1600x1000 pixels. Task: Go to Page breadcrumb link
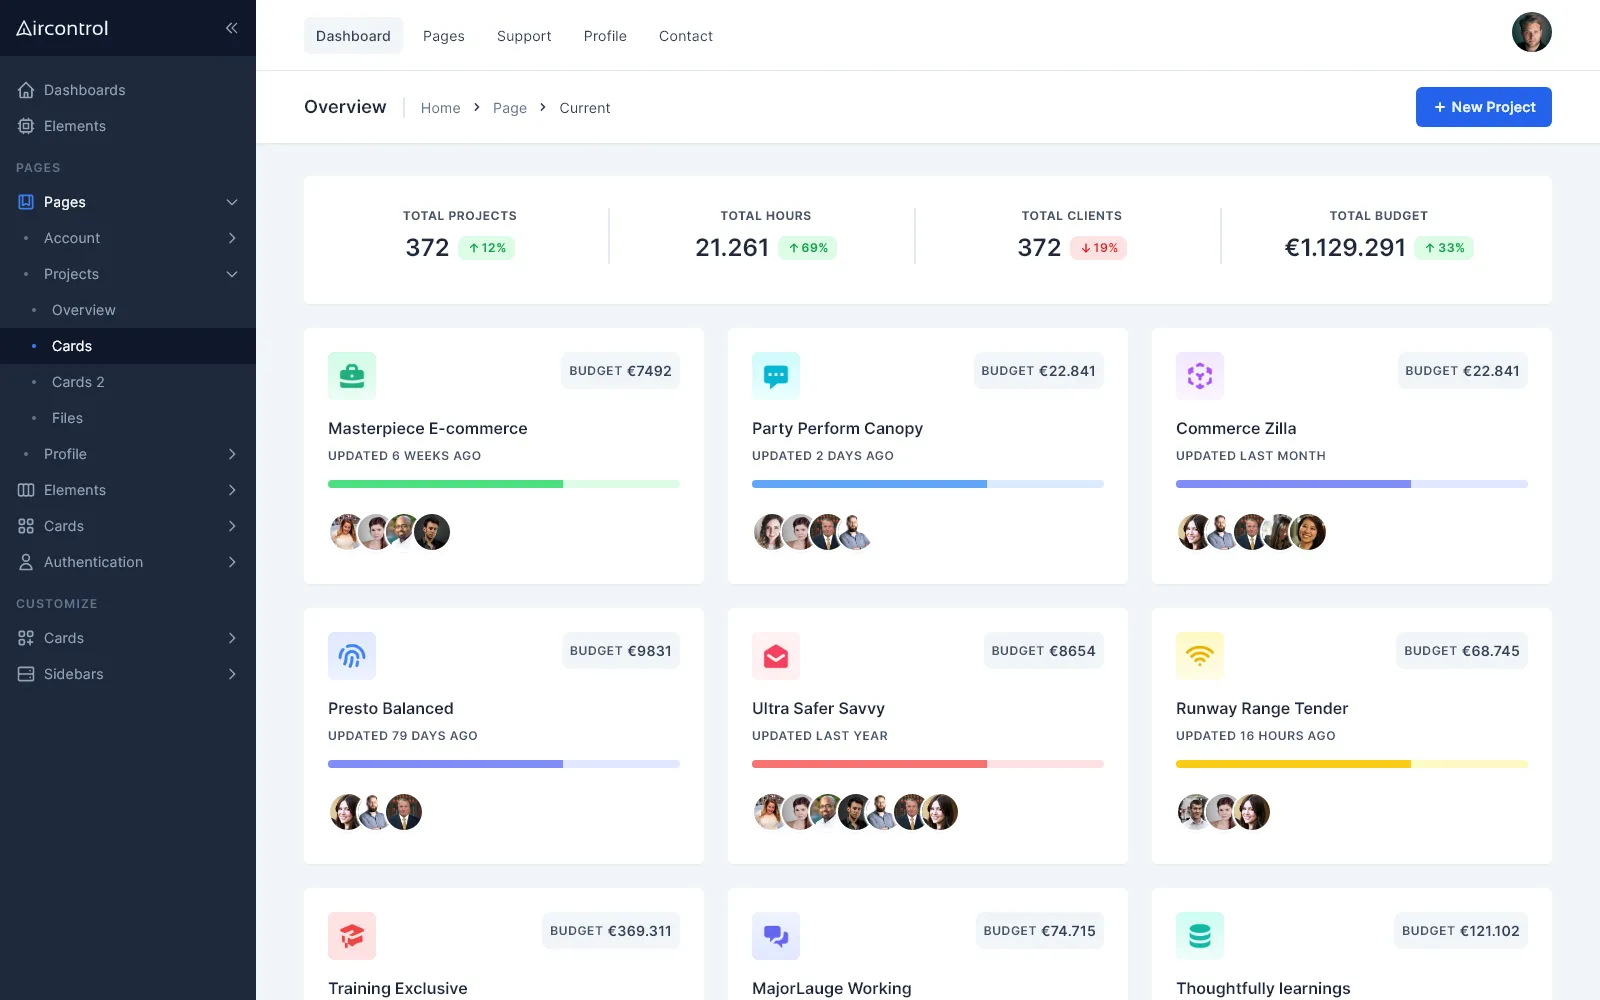(510, 108)
